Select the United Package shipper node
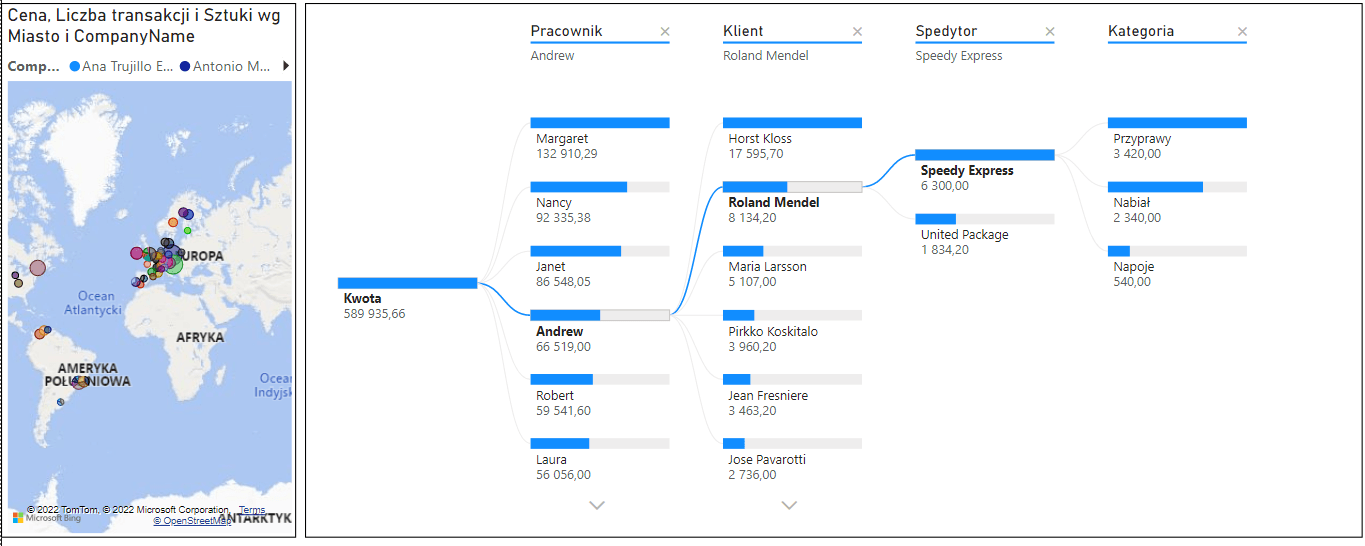 [x=985, y=235]
